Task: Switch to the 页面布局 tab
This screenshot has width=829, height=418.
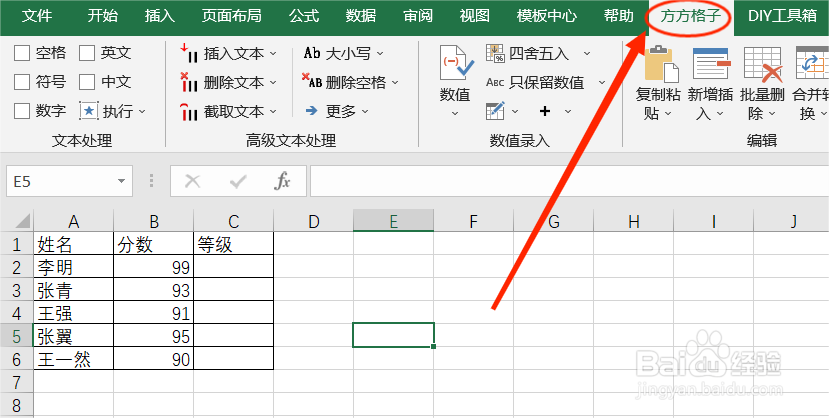Action: (x=232, y=16)
